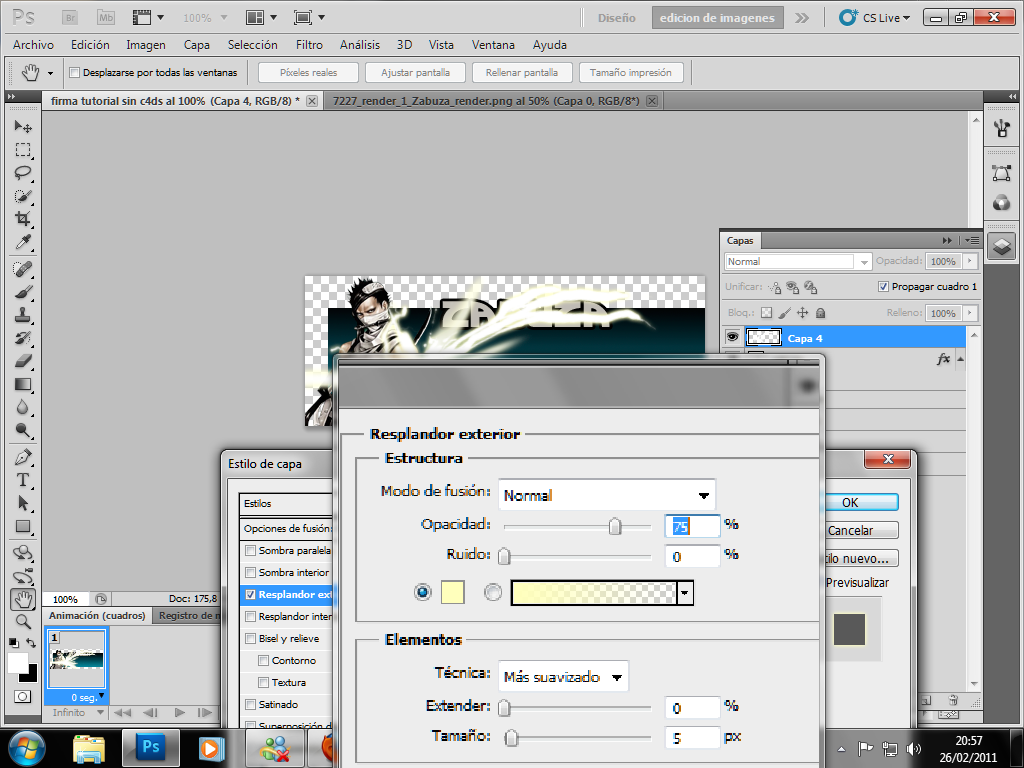
Task: Click the Tamaño slider handle
Action: (x=511, y=738)
